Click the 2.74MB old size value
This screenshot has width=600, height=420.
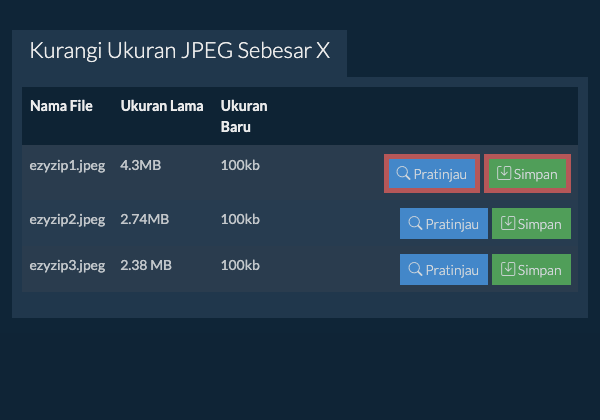(x=145, y=219)
